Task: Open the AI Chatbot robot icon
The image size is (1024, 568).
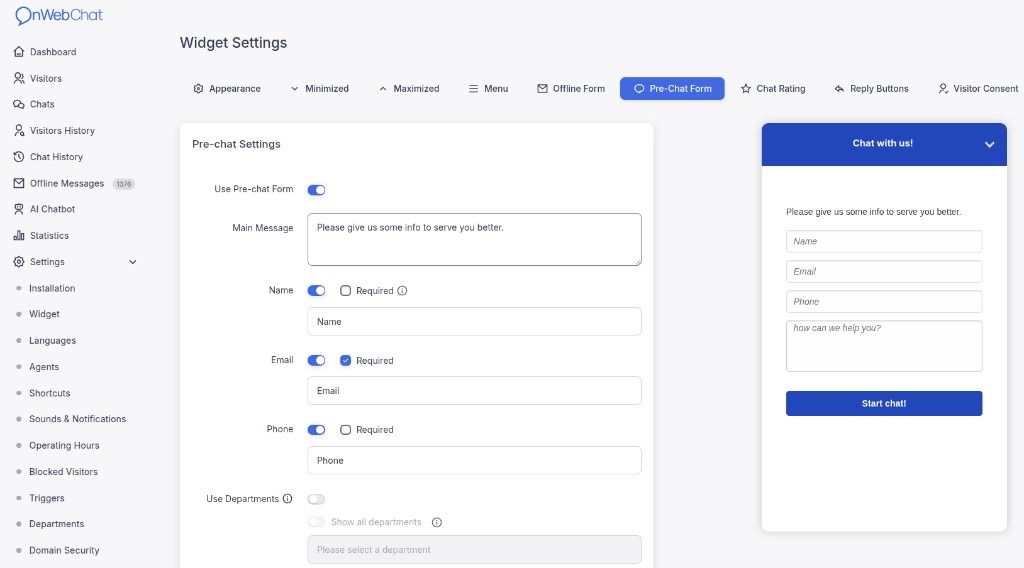Action: (x=19, y=209)
